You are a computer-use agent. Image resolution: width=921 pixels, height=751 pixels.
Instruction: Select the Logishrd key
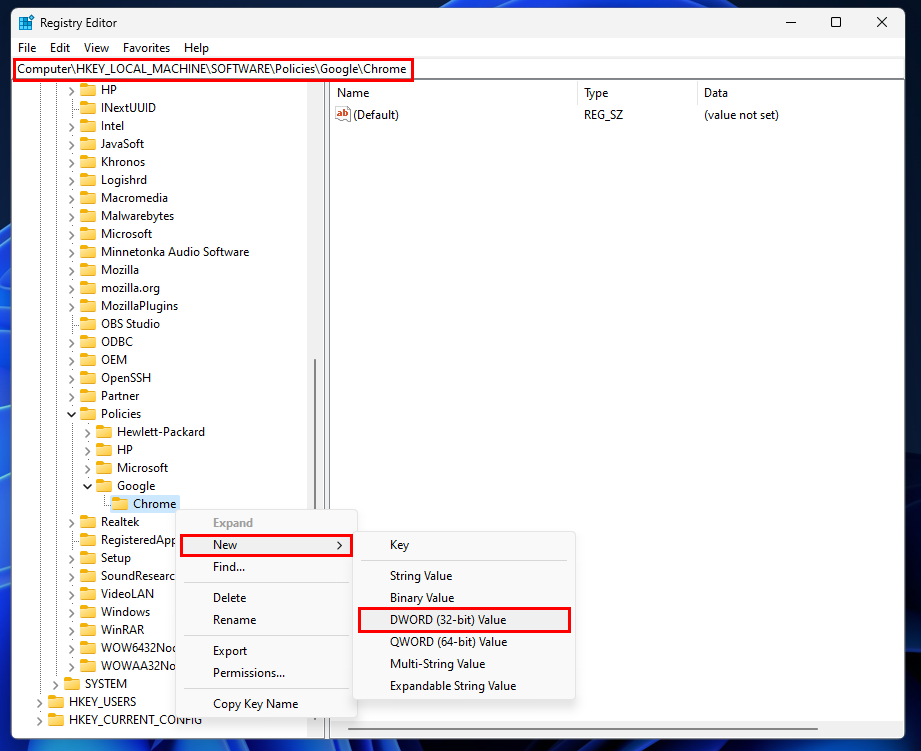(x=124, y=180)
